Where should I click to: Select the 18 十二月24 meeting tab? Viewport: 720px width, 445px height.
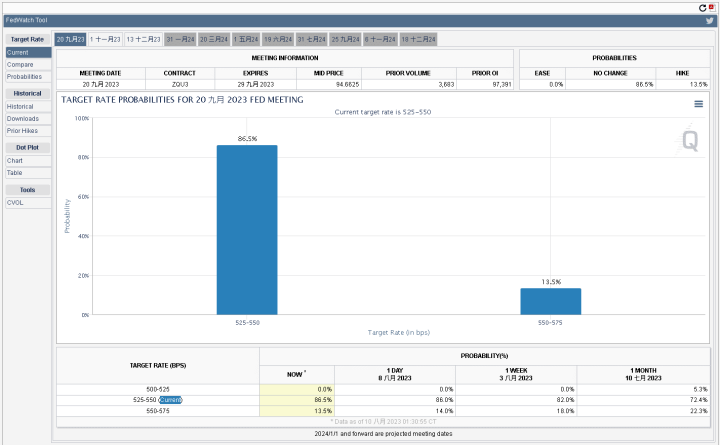[x=418, y=39]
